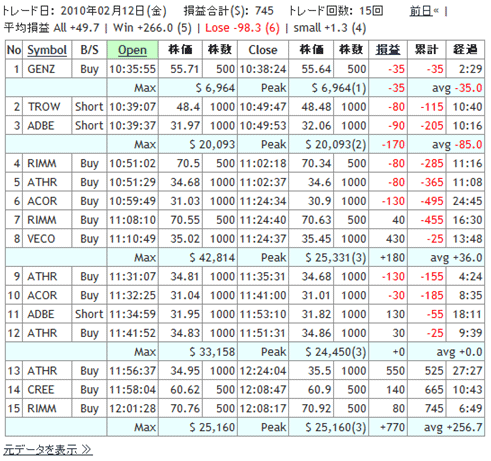Select RIMM symbol in row 7
This screenshot has height=461, width=491.
pyautogui.click(x=42, y=220)
